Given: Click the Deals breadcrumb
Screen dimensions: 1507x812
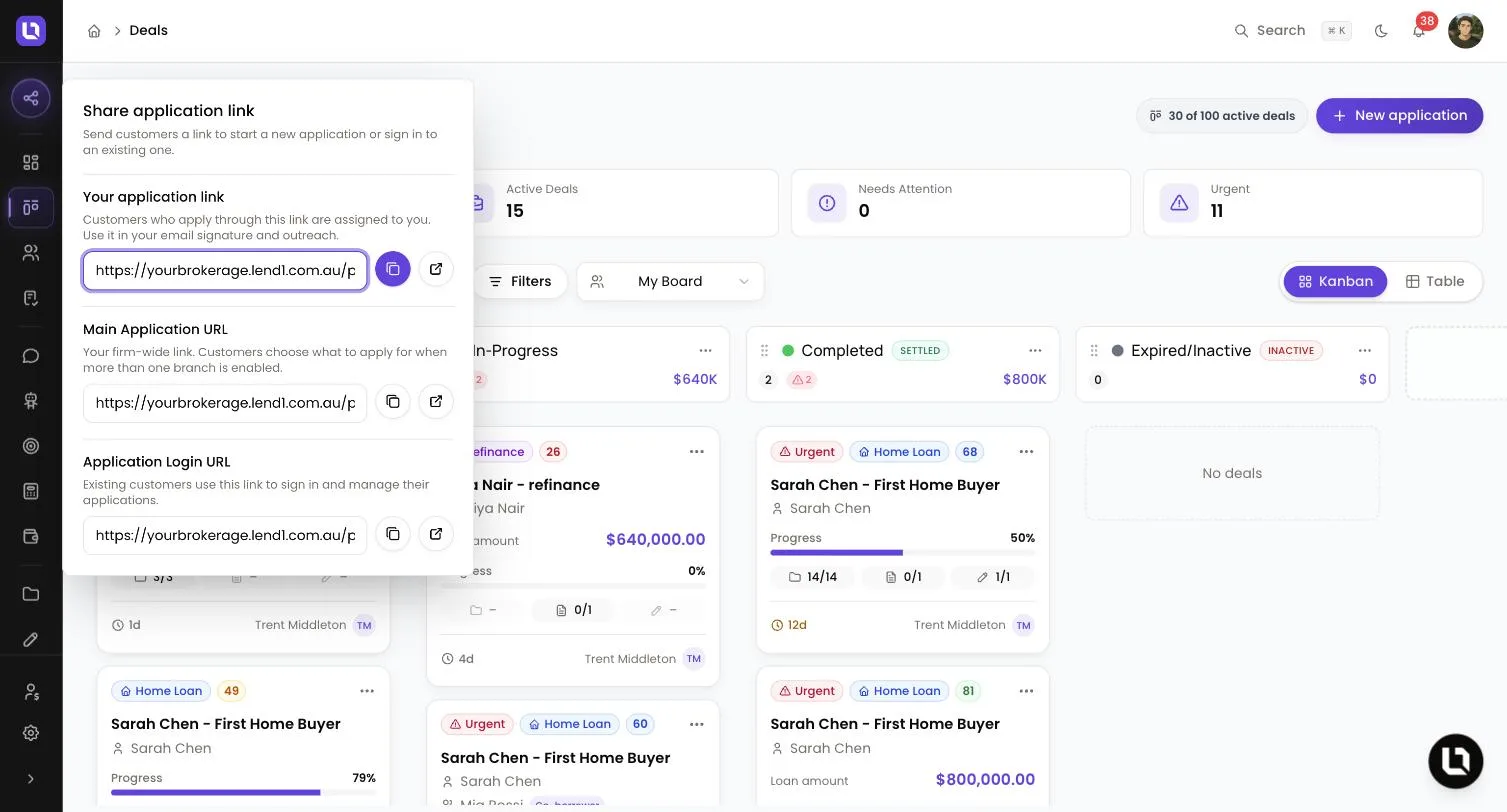Looking at the screenshot, I should (x=148, y=31).
